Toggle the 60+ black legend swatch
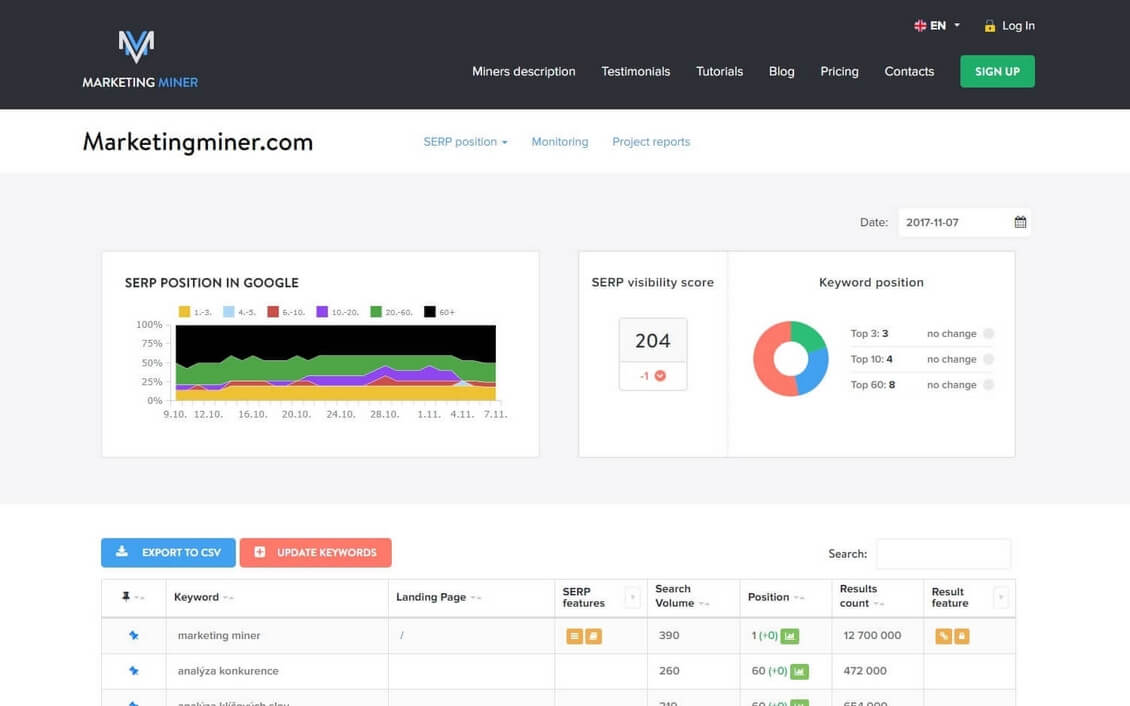This screenshot has width=1130, height=706. coord(430,312)
